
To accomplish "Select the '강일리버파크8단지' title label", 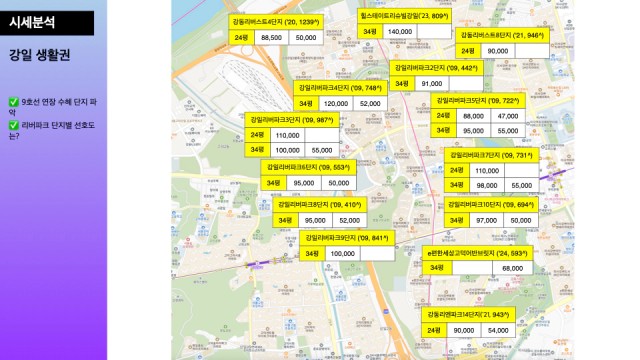I will (x=320, y=204).
